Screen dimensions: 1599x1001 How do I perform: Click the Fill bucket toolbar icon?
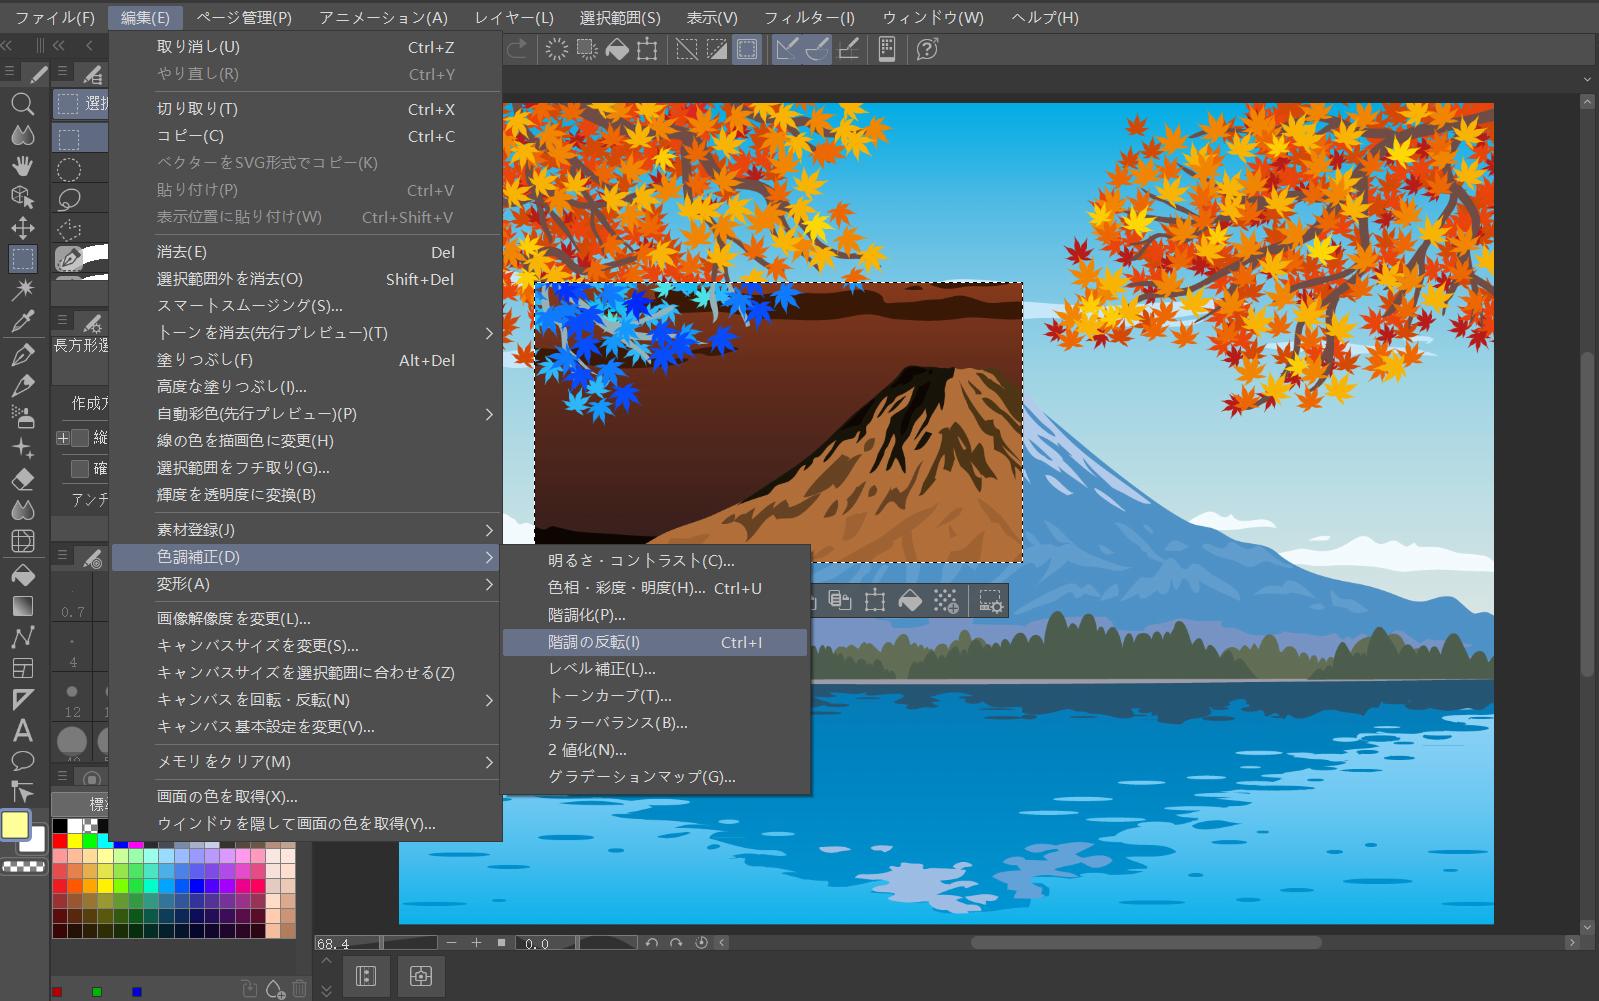(617, 49)
